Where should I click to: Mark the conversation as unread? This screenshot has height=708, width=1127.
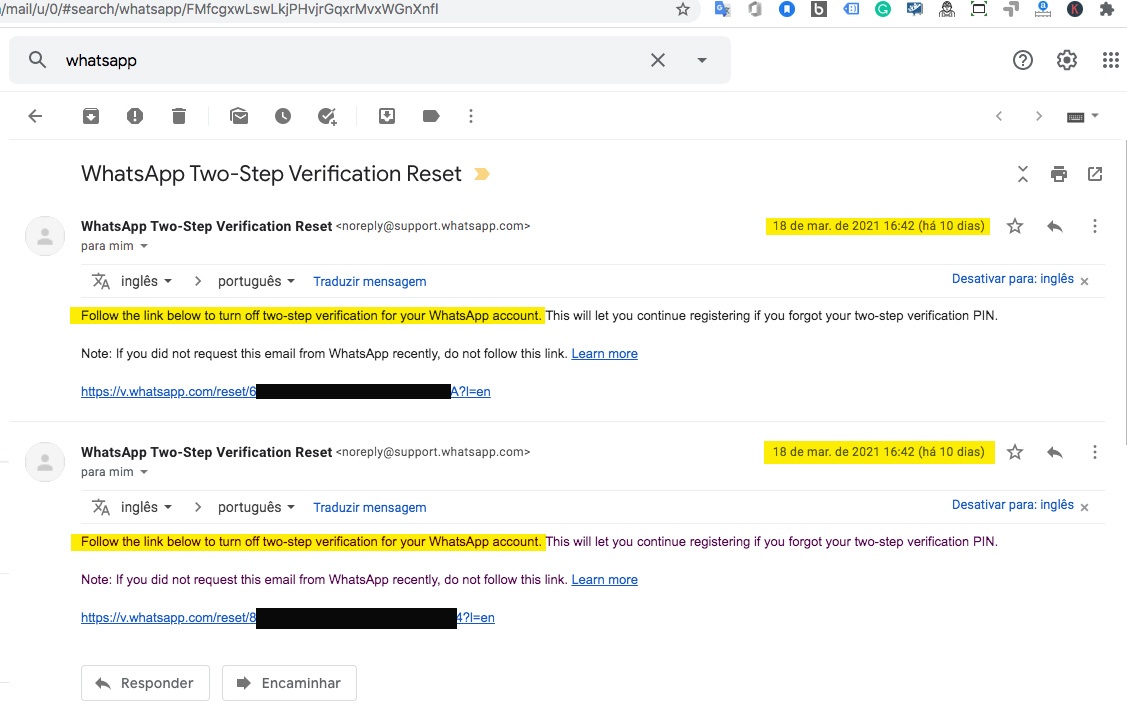coord(239,116)
